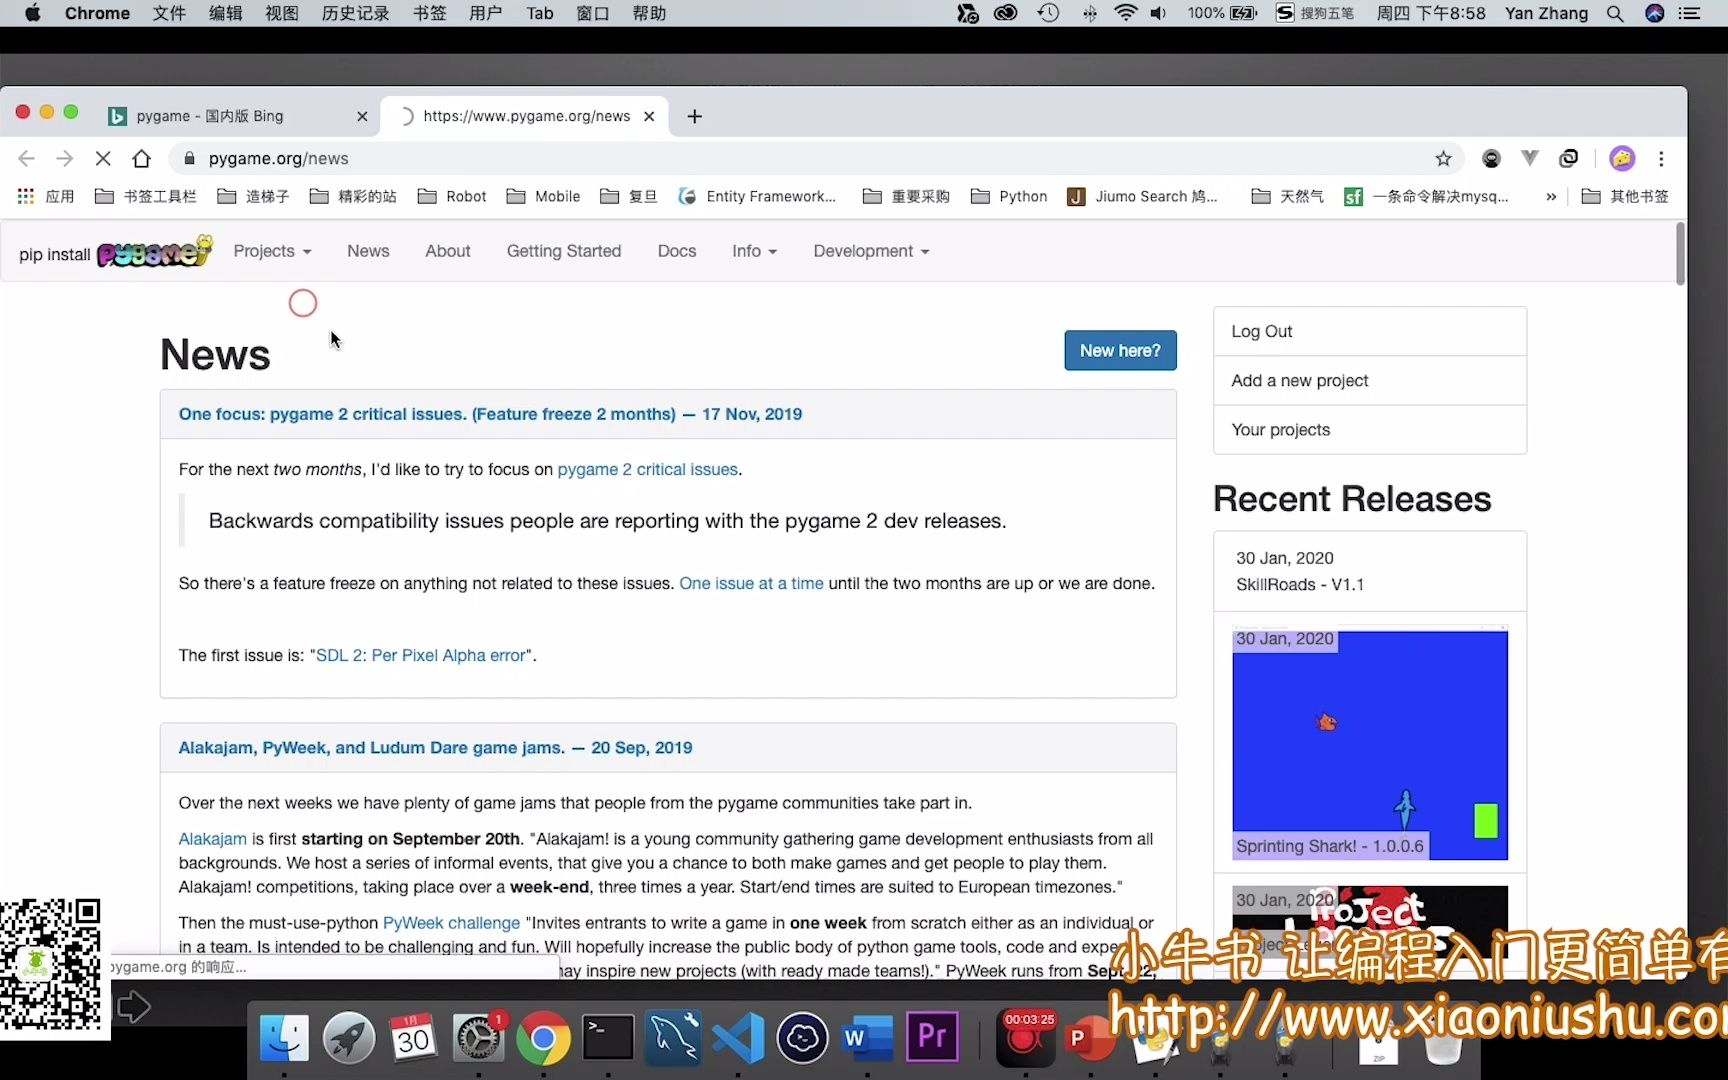The image size is (1728, 1080).
Task: Open Visual Studio Code in the Dock
Action: 738,1038
